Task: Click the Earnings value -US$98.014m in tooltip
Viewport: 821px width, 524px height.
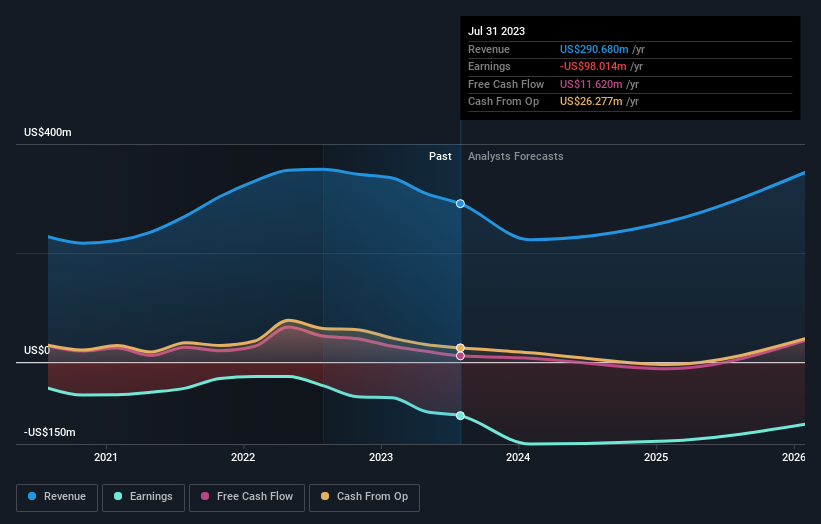Action: click(593, 66)
